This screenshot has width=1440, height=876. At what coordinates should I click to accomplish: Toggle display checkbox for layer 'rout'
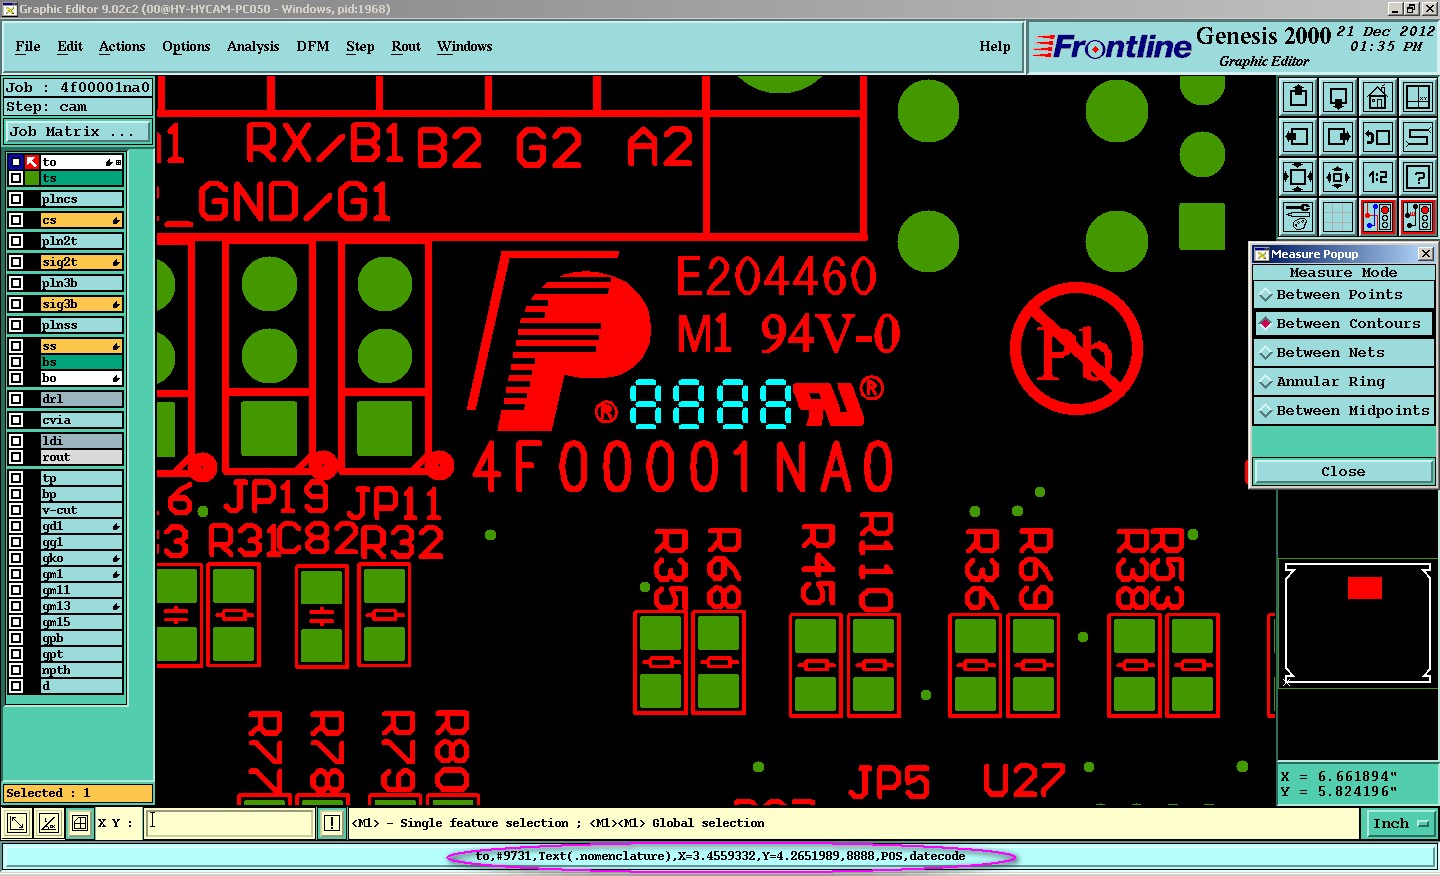point(16,457)
